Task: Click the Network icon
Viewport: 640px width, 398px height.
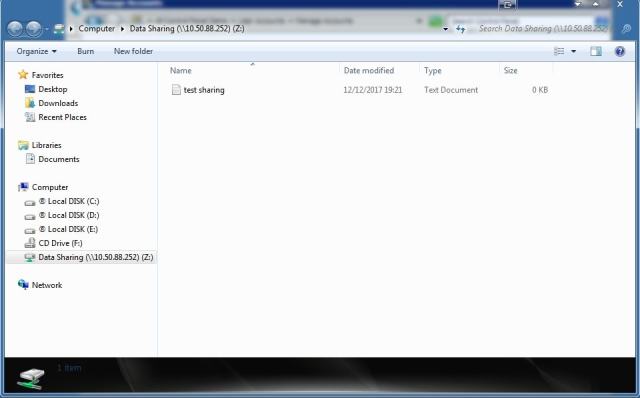Action: point(23,285)
